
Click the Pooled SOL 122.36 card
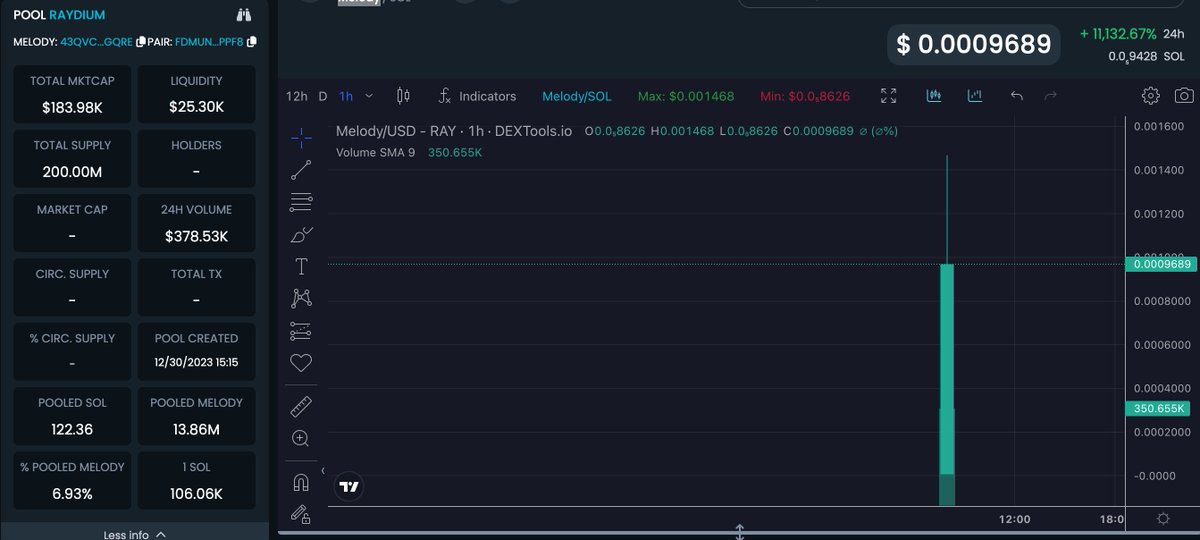click(71, 416)
